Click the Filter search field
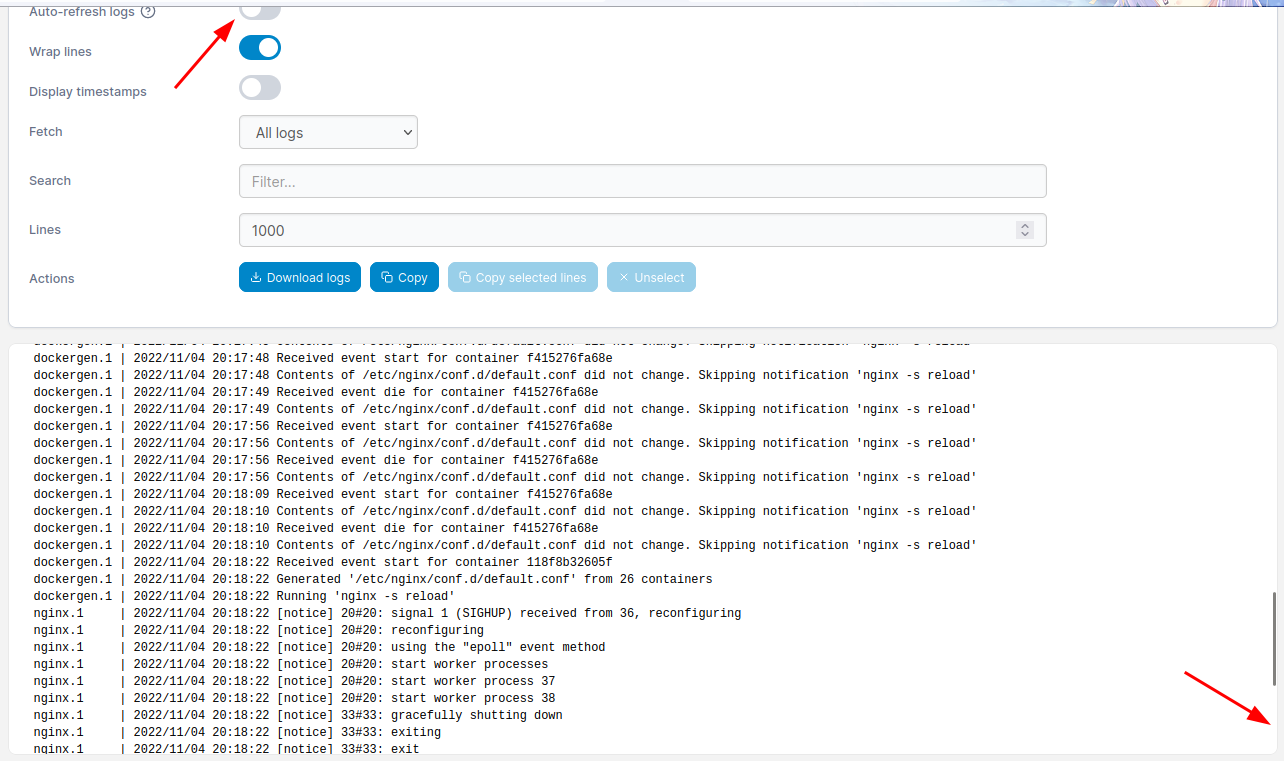The width and height of the screenshot is (1284, 761). tap(642, 180)
